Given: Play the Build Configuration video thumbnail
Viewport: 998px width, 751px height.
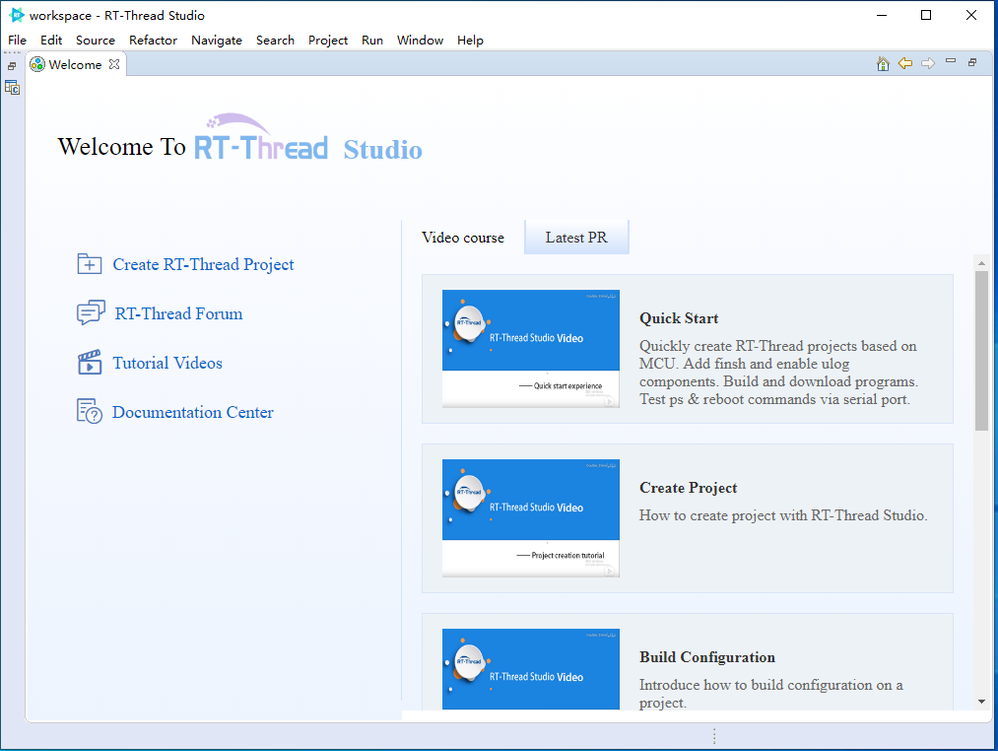Looking at the screenshot, I should (x=531, y=669).
